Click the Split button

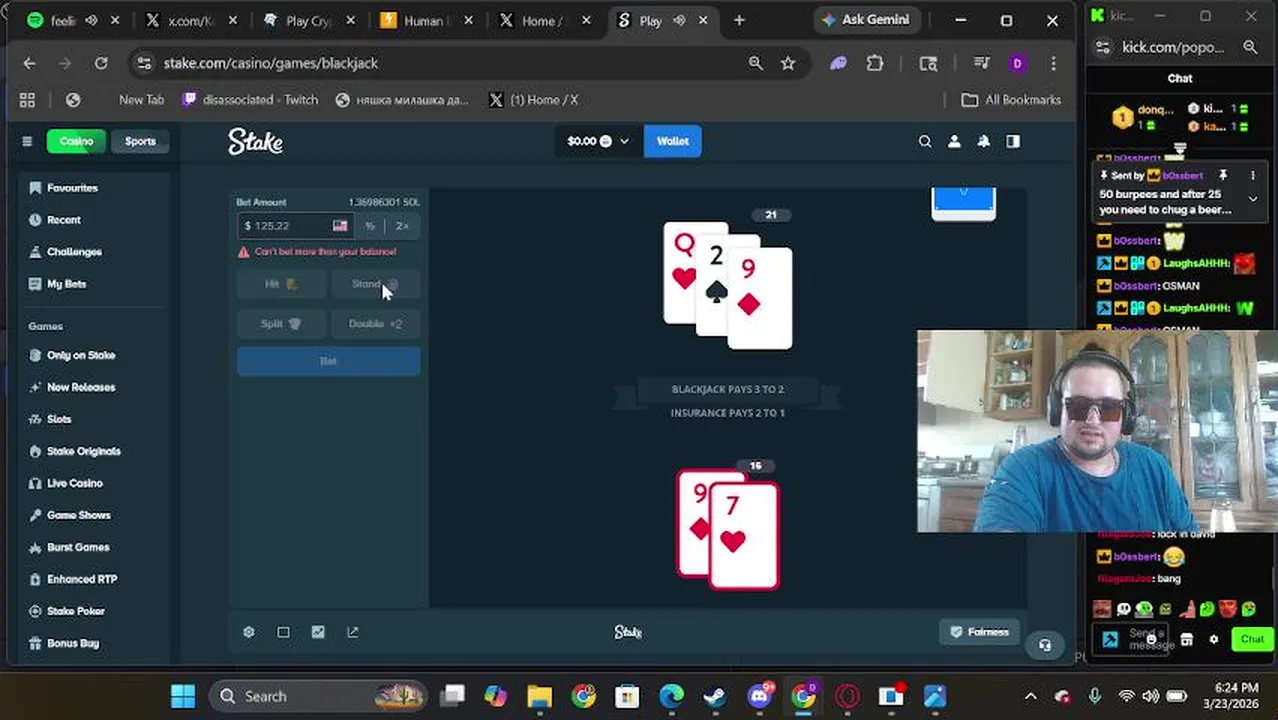point(281,324)
